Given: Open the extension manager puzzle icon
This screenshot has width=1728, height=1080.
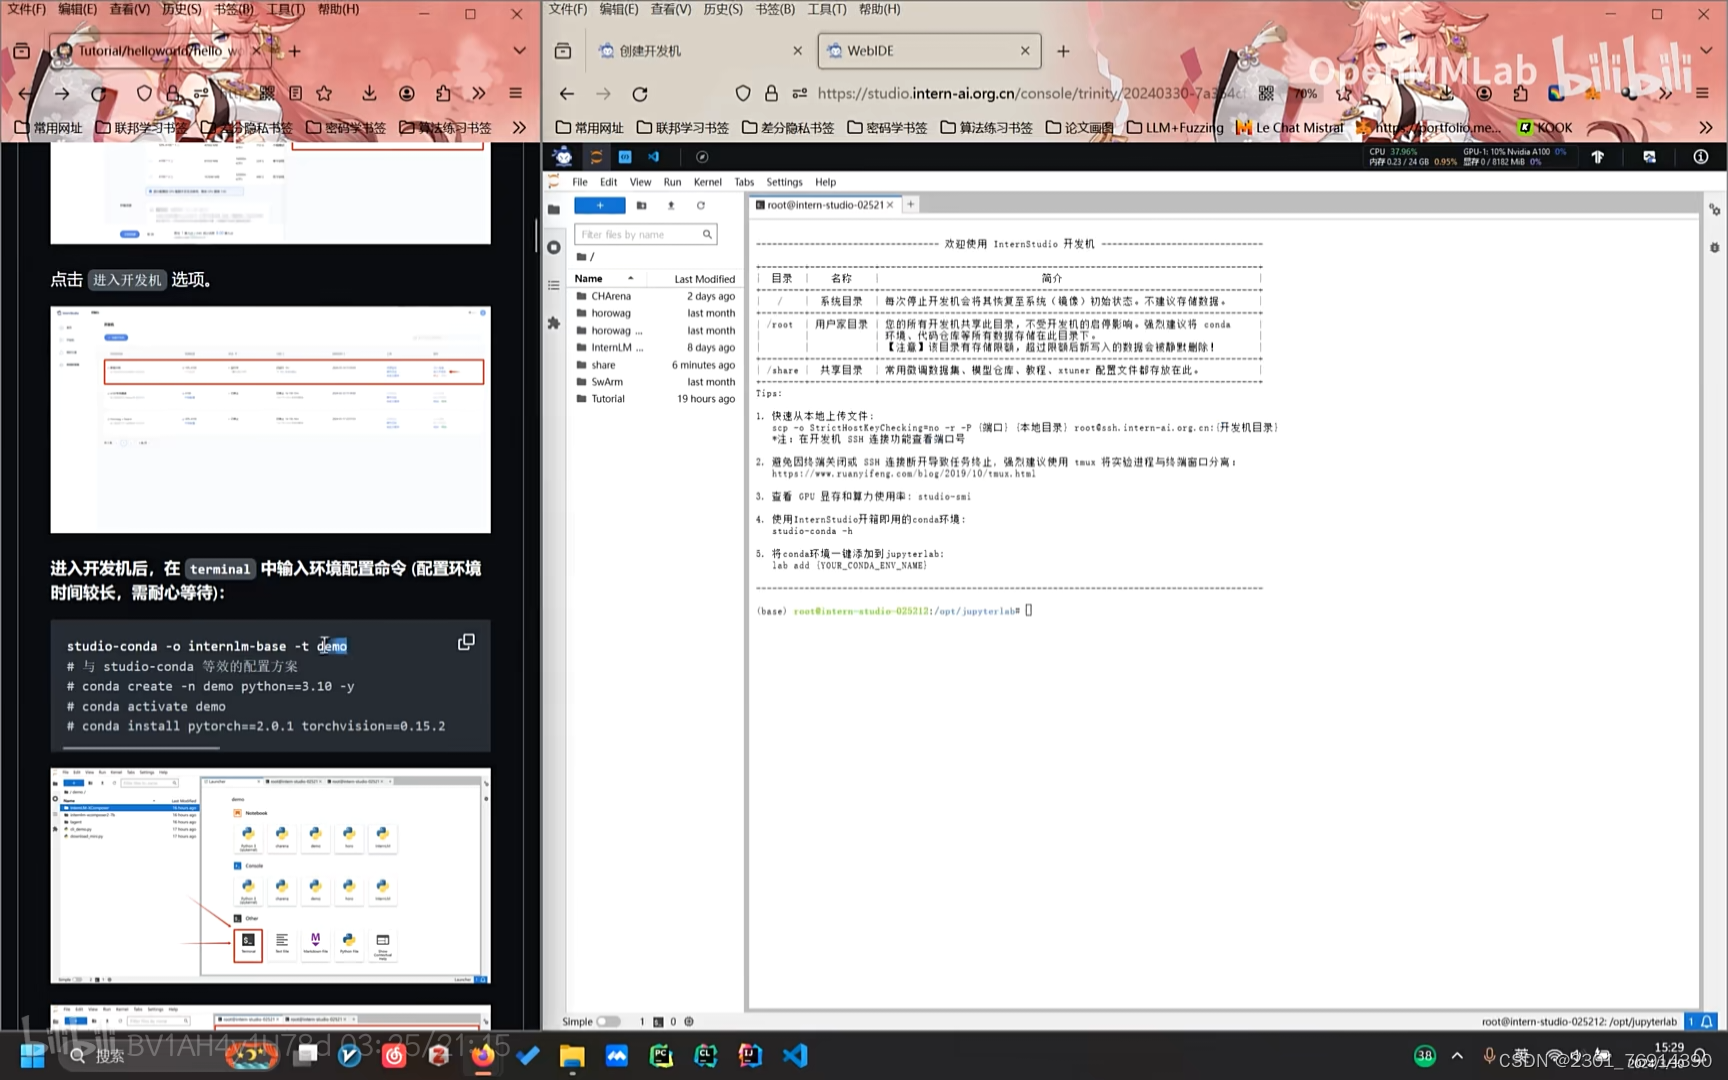Looking at the screenshot, I should [554, 323].
